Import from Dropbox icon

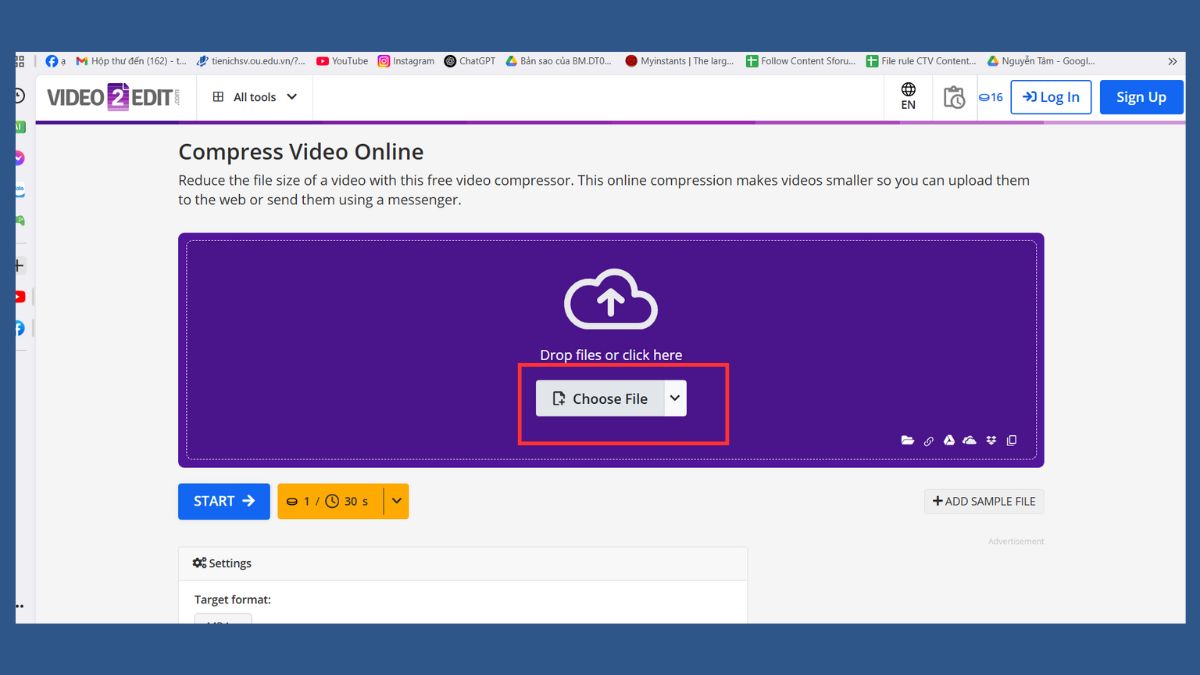[x=991, y=440]
